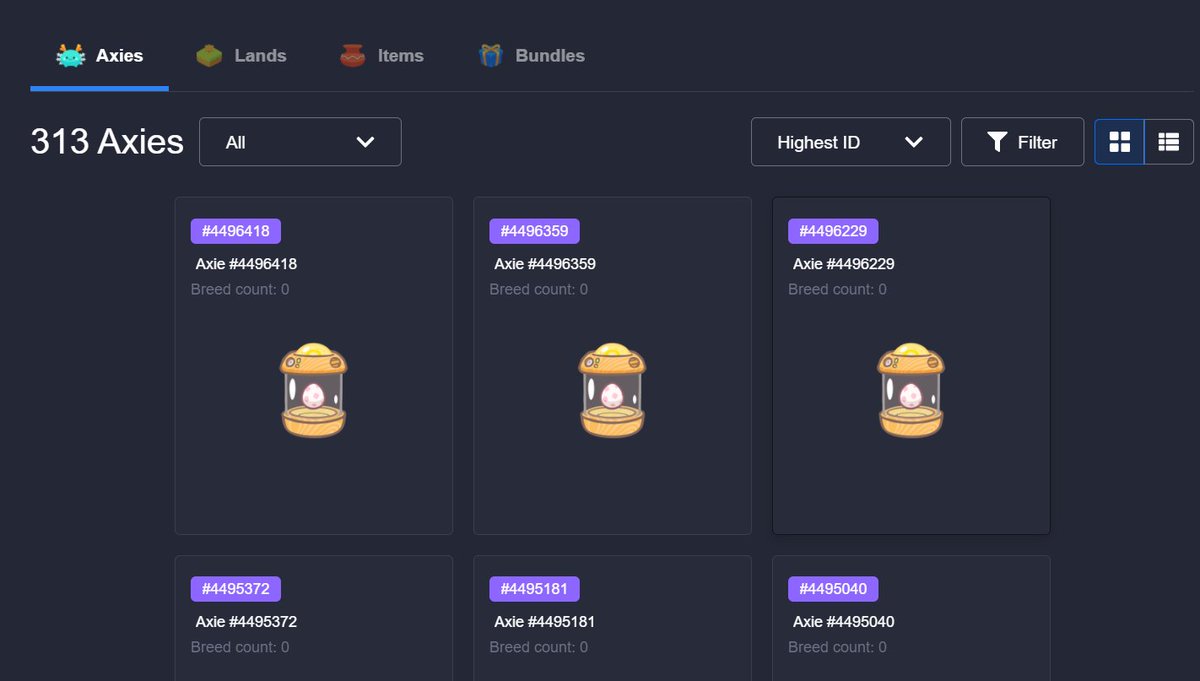Open the egg image of Axie #4496229
The width and height of the screenshot is (1200, 681).
(x=911, y=390)
